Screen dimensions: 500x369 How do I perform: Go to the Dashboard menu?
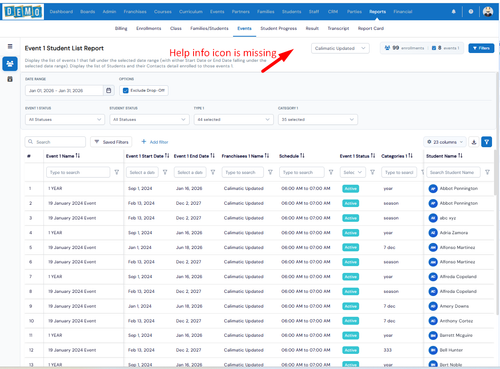(x=61, y=12)
